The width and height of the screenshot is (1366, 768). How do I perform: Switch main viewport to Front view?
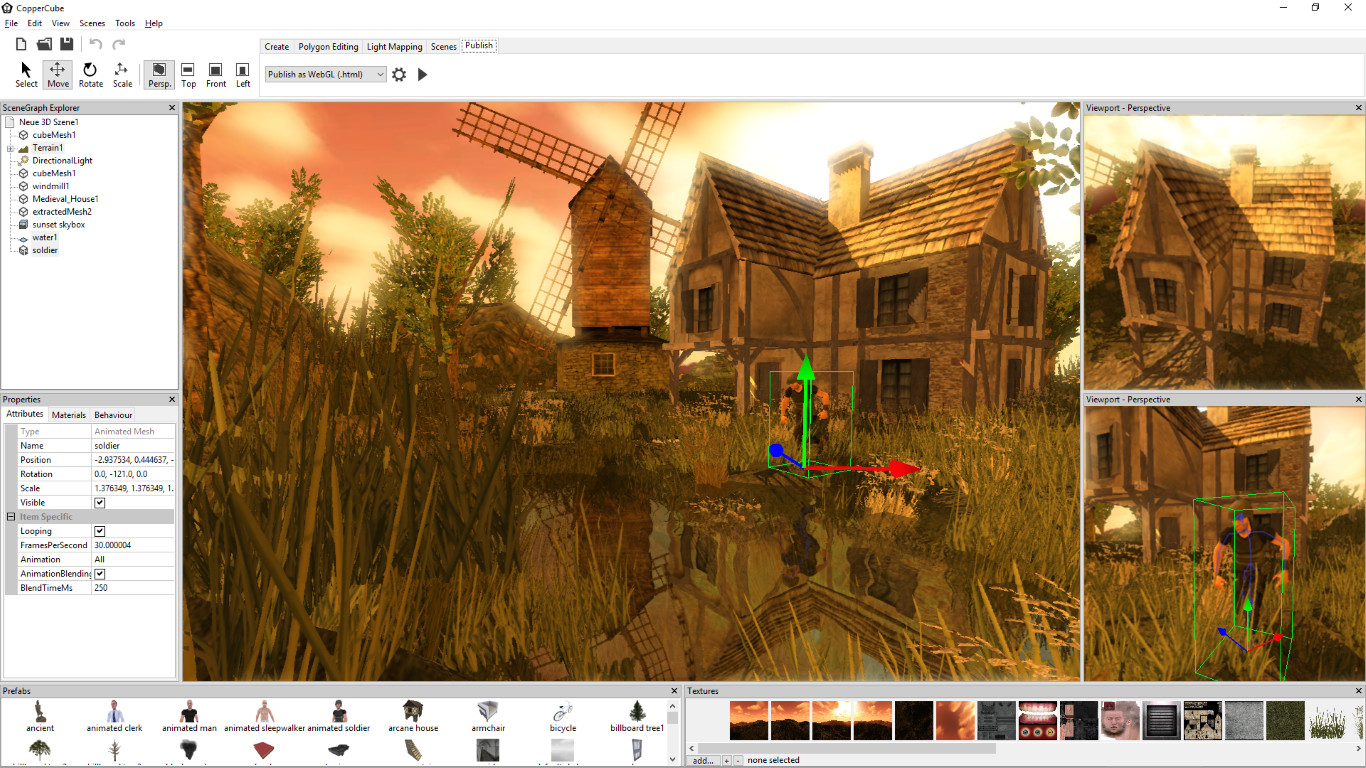pyautogui.click(x=215, y=73)
